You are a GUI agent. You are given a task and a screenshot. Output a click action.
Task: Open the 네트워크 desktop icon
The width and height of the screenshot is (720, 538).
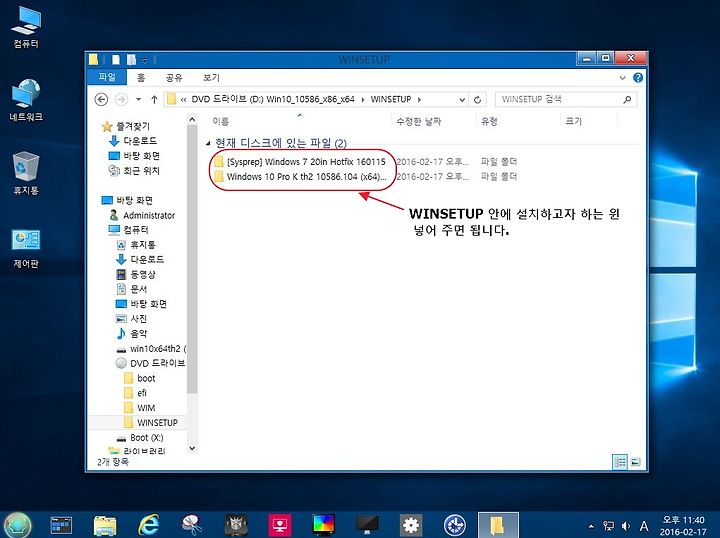[26, 100]
